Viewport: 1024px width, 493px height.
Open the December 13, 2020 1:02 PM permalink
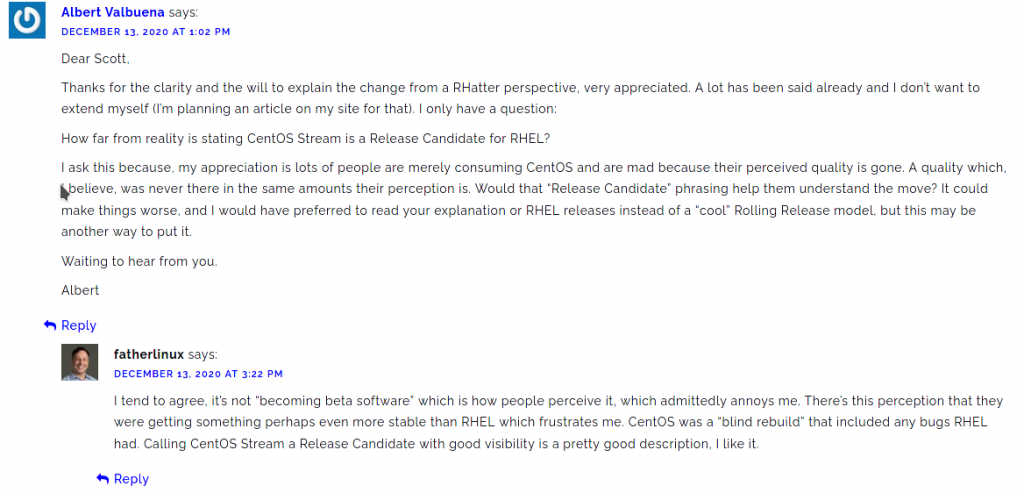point(146,31)
